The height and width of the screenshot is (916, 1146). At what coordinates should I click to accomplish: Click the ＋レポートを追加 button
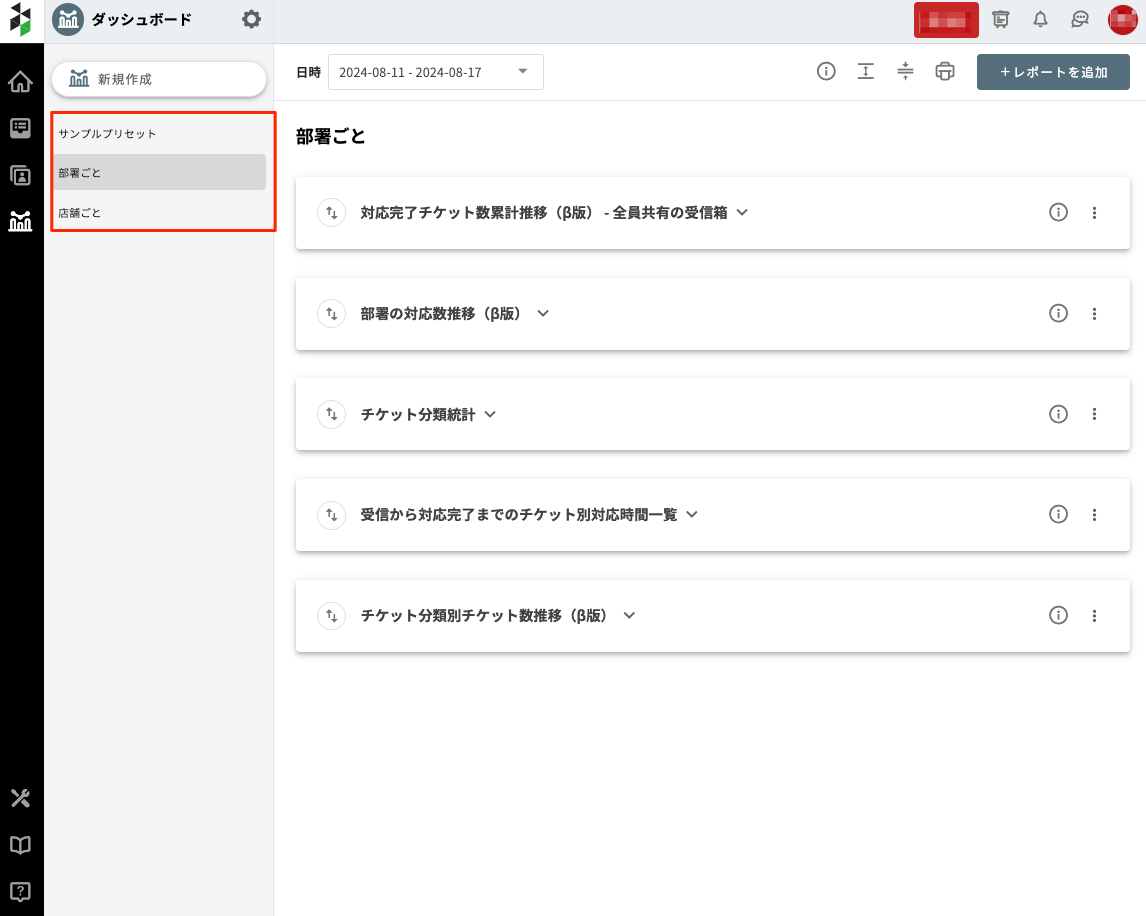[x=1053, y=72]
